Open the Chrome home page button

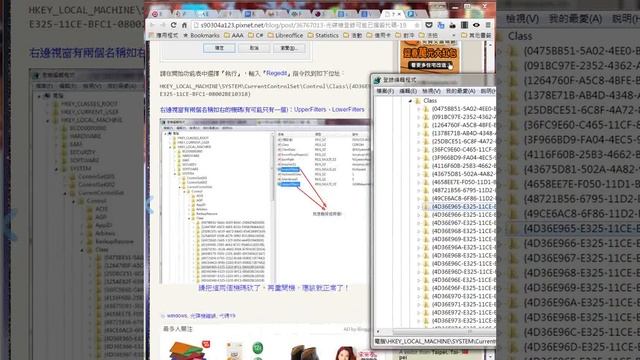[184, 25]
